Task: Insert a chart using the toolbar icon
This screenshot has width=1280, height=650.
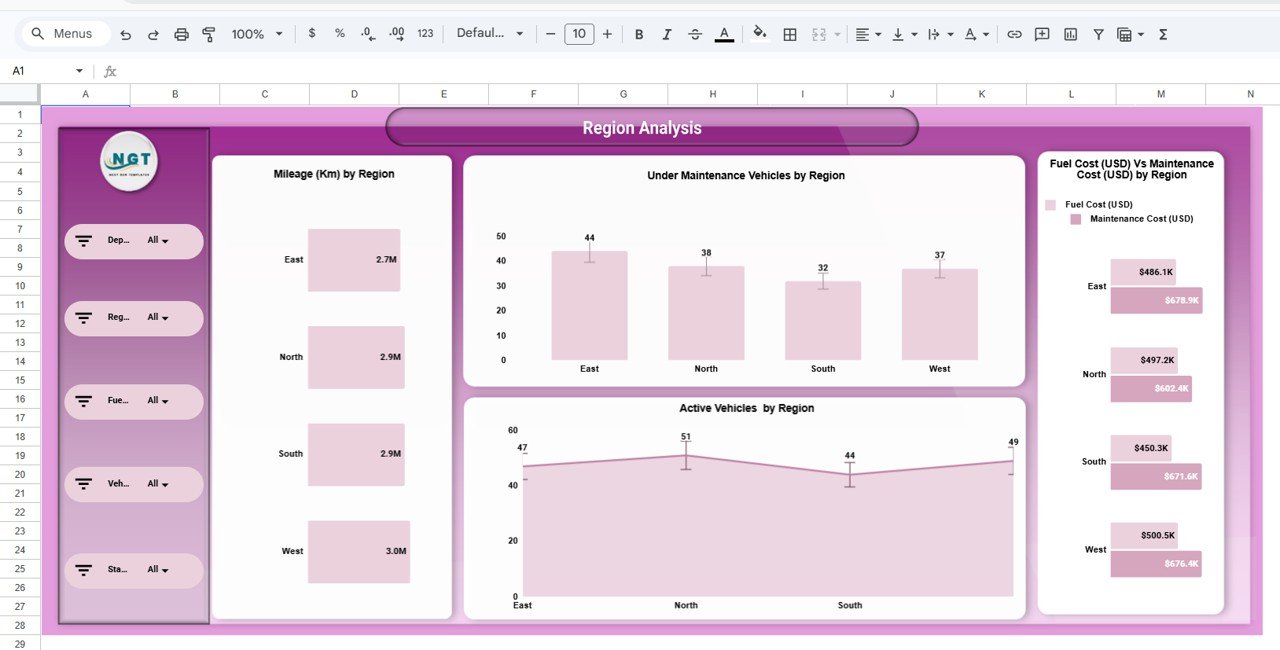Action: 1069,33
